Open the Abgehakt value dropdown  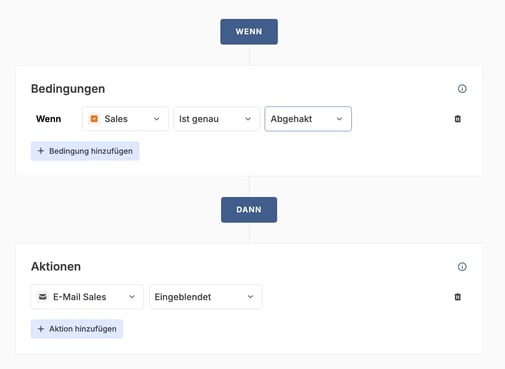pos(308,119)
